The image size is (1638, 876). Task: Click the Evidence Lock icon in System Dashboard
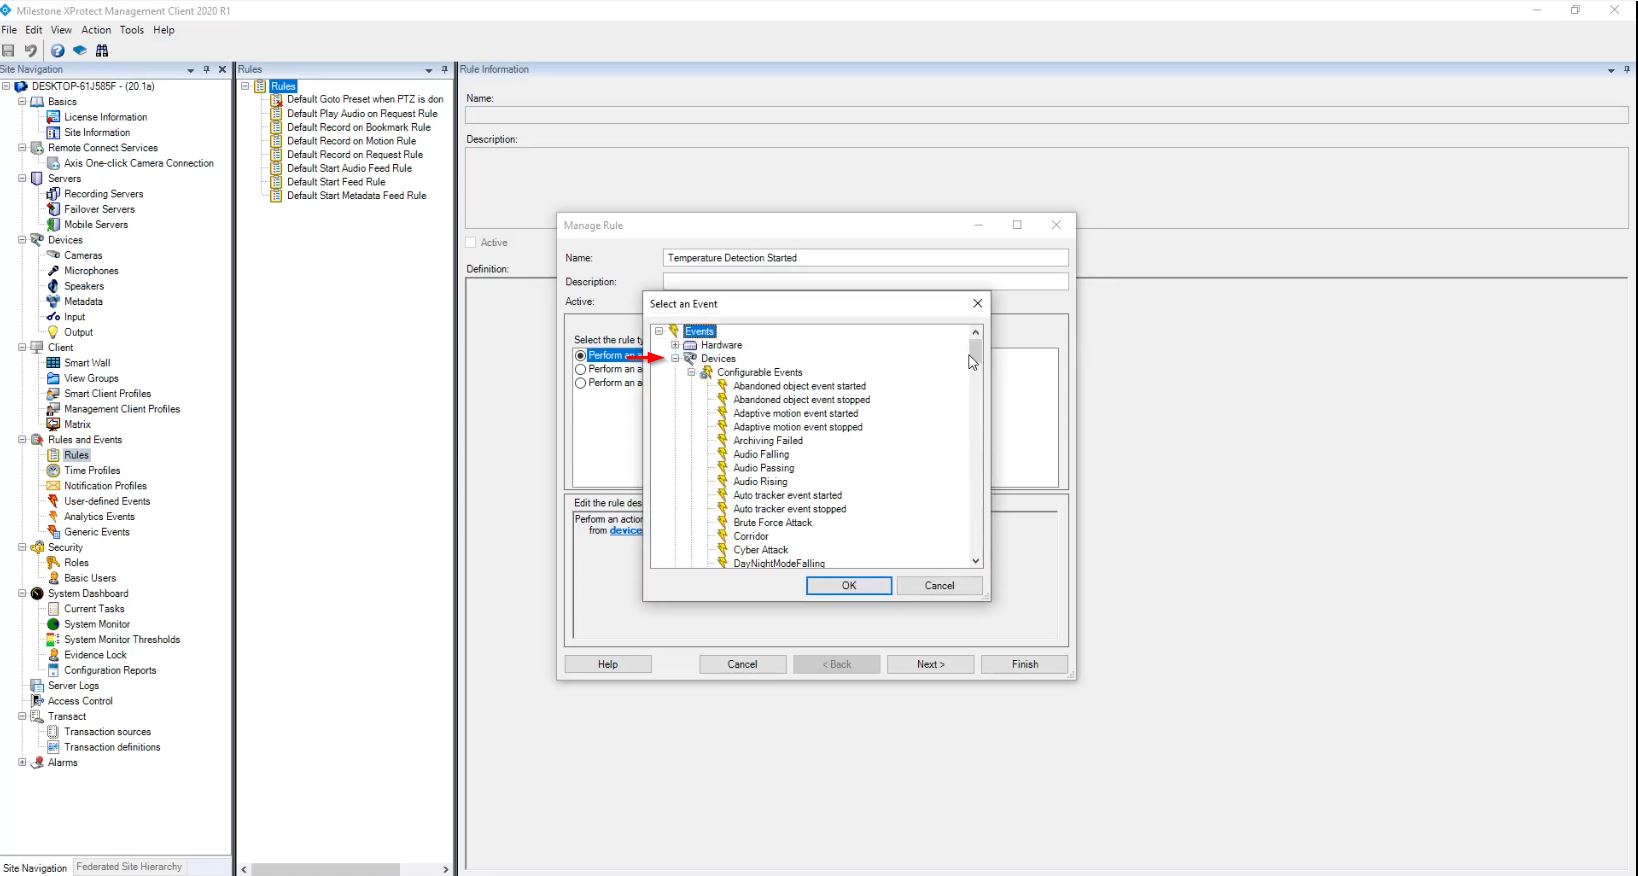54,655
